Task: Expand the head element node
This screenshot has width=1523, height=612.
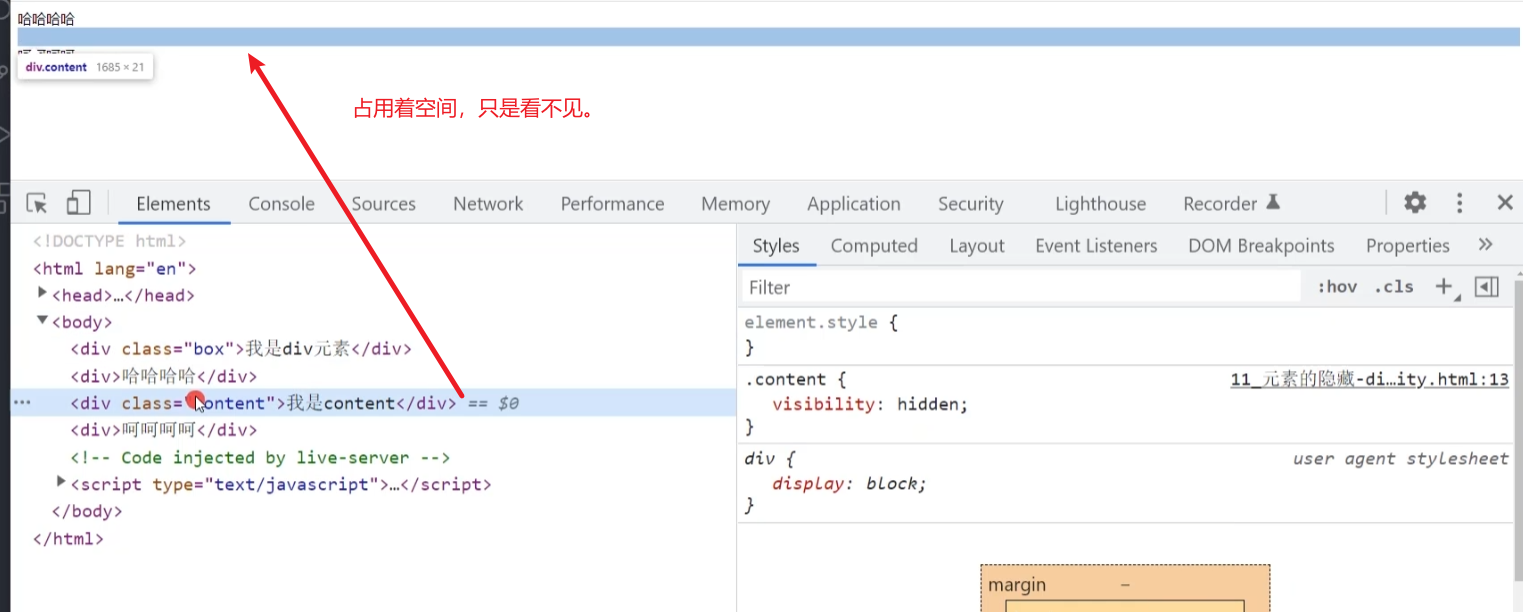Action: pyautogui.click(x=42, y=294)
